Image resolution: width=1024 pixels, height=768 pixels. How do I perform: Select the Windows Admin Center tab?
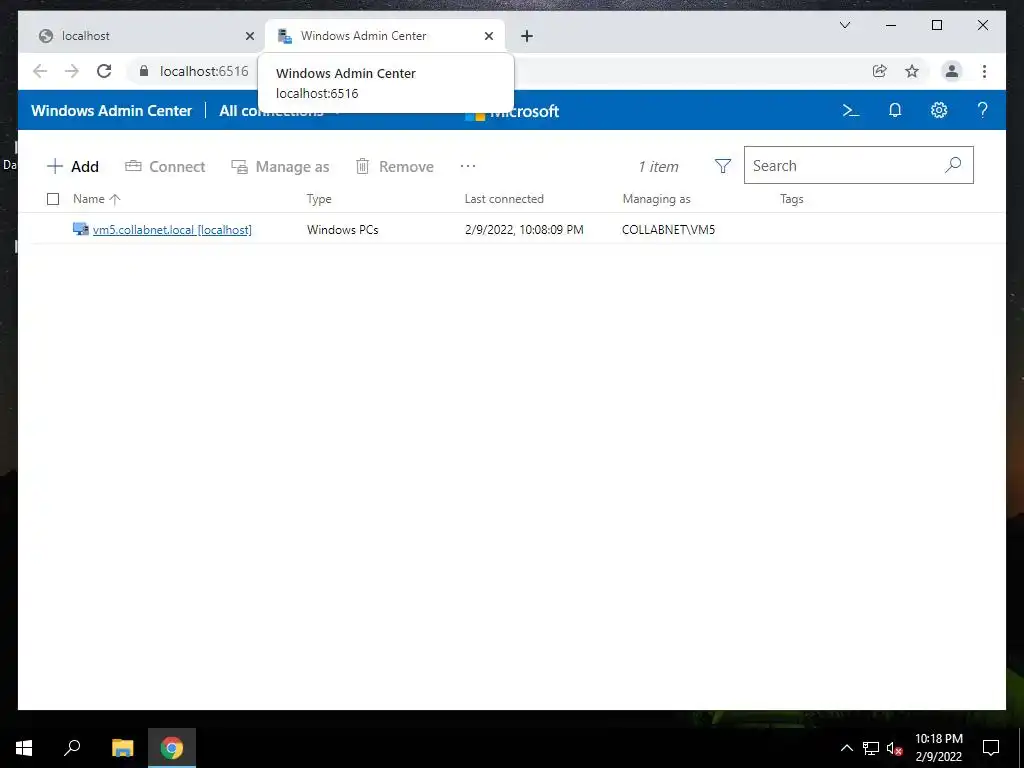tap(385, 36)
